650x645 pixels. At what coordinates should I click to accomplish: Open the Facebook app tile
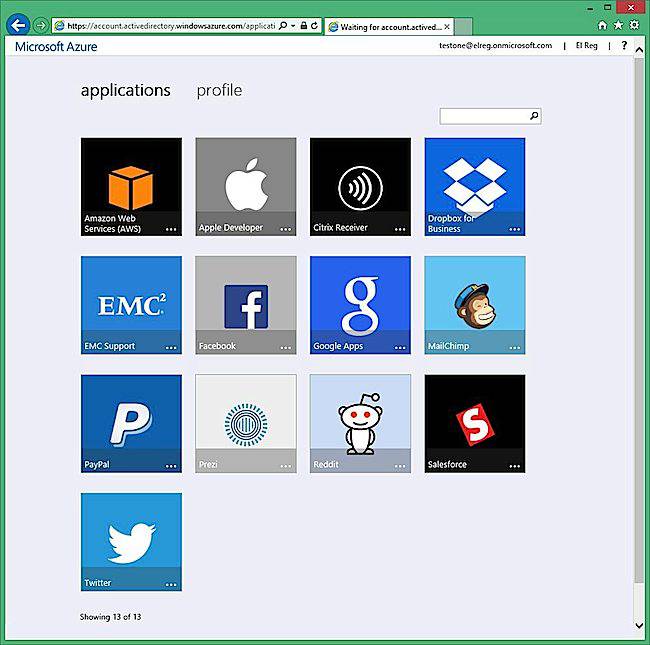coord(246,305)
